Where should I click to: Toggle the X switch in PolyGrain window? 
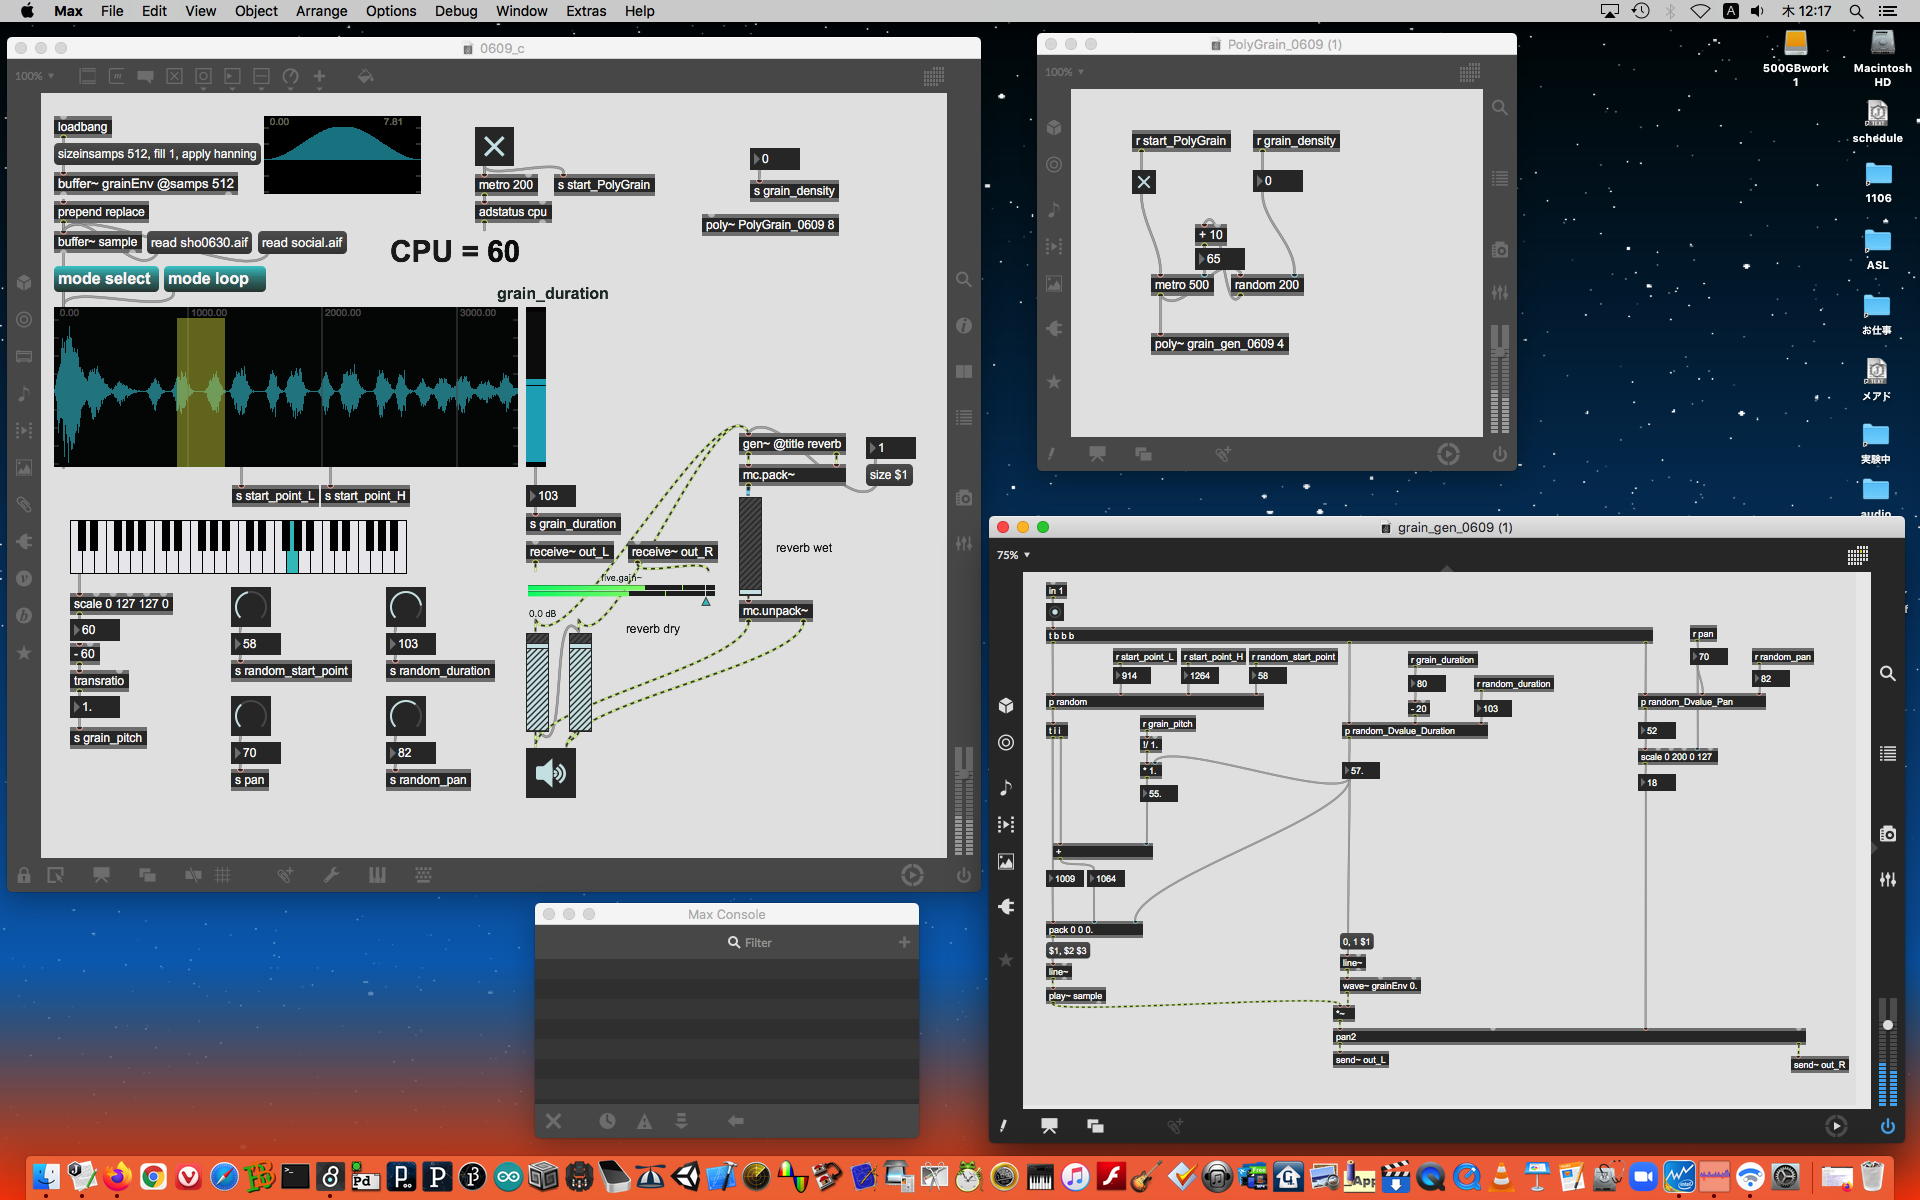point(1144,182)
